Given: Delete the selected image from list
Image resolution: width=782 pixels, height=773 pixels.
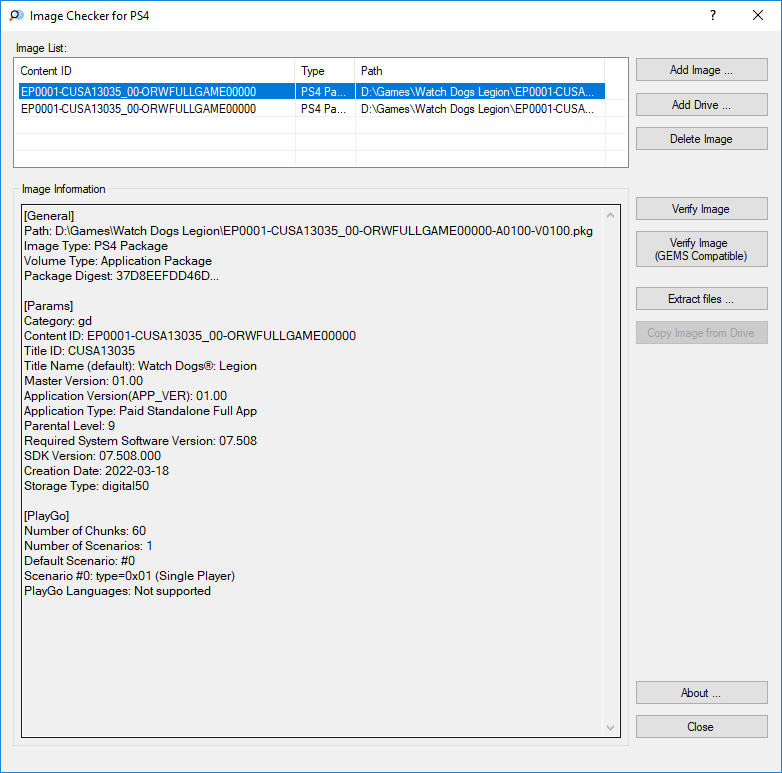Looking at the screenshot, I should 701,139.
